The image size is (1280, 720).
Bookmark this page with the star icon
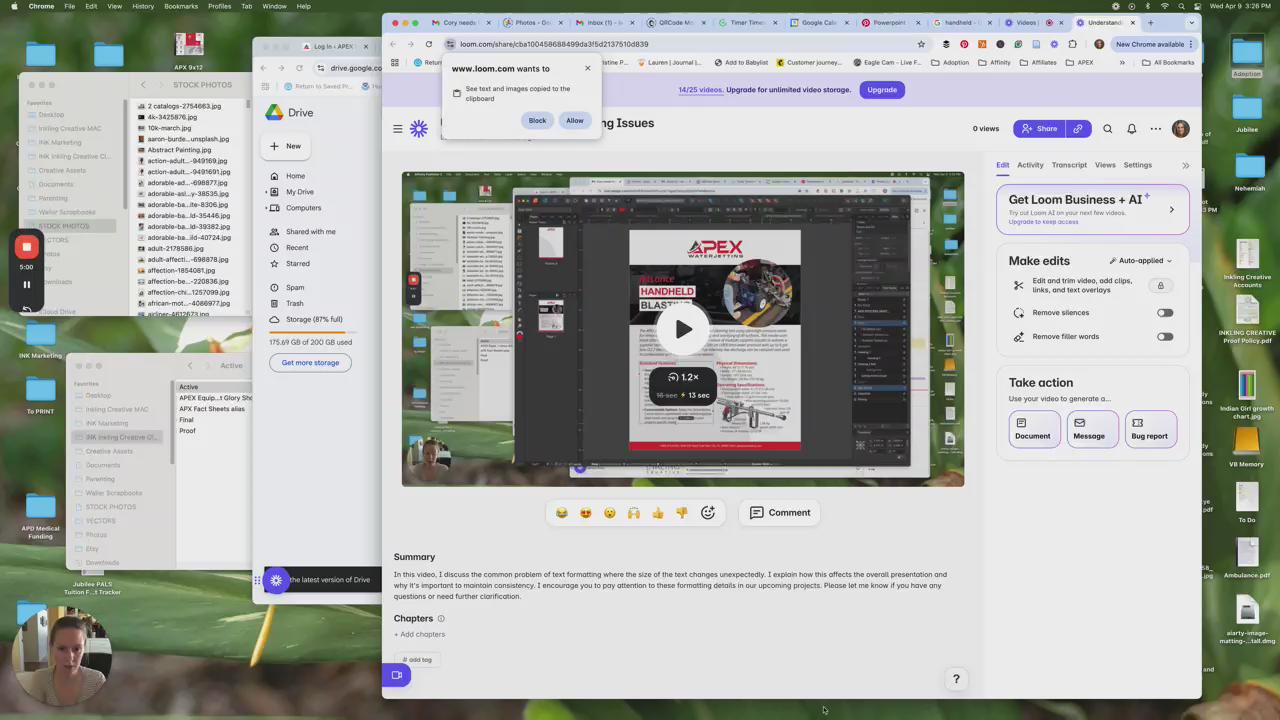921,44
